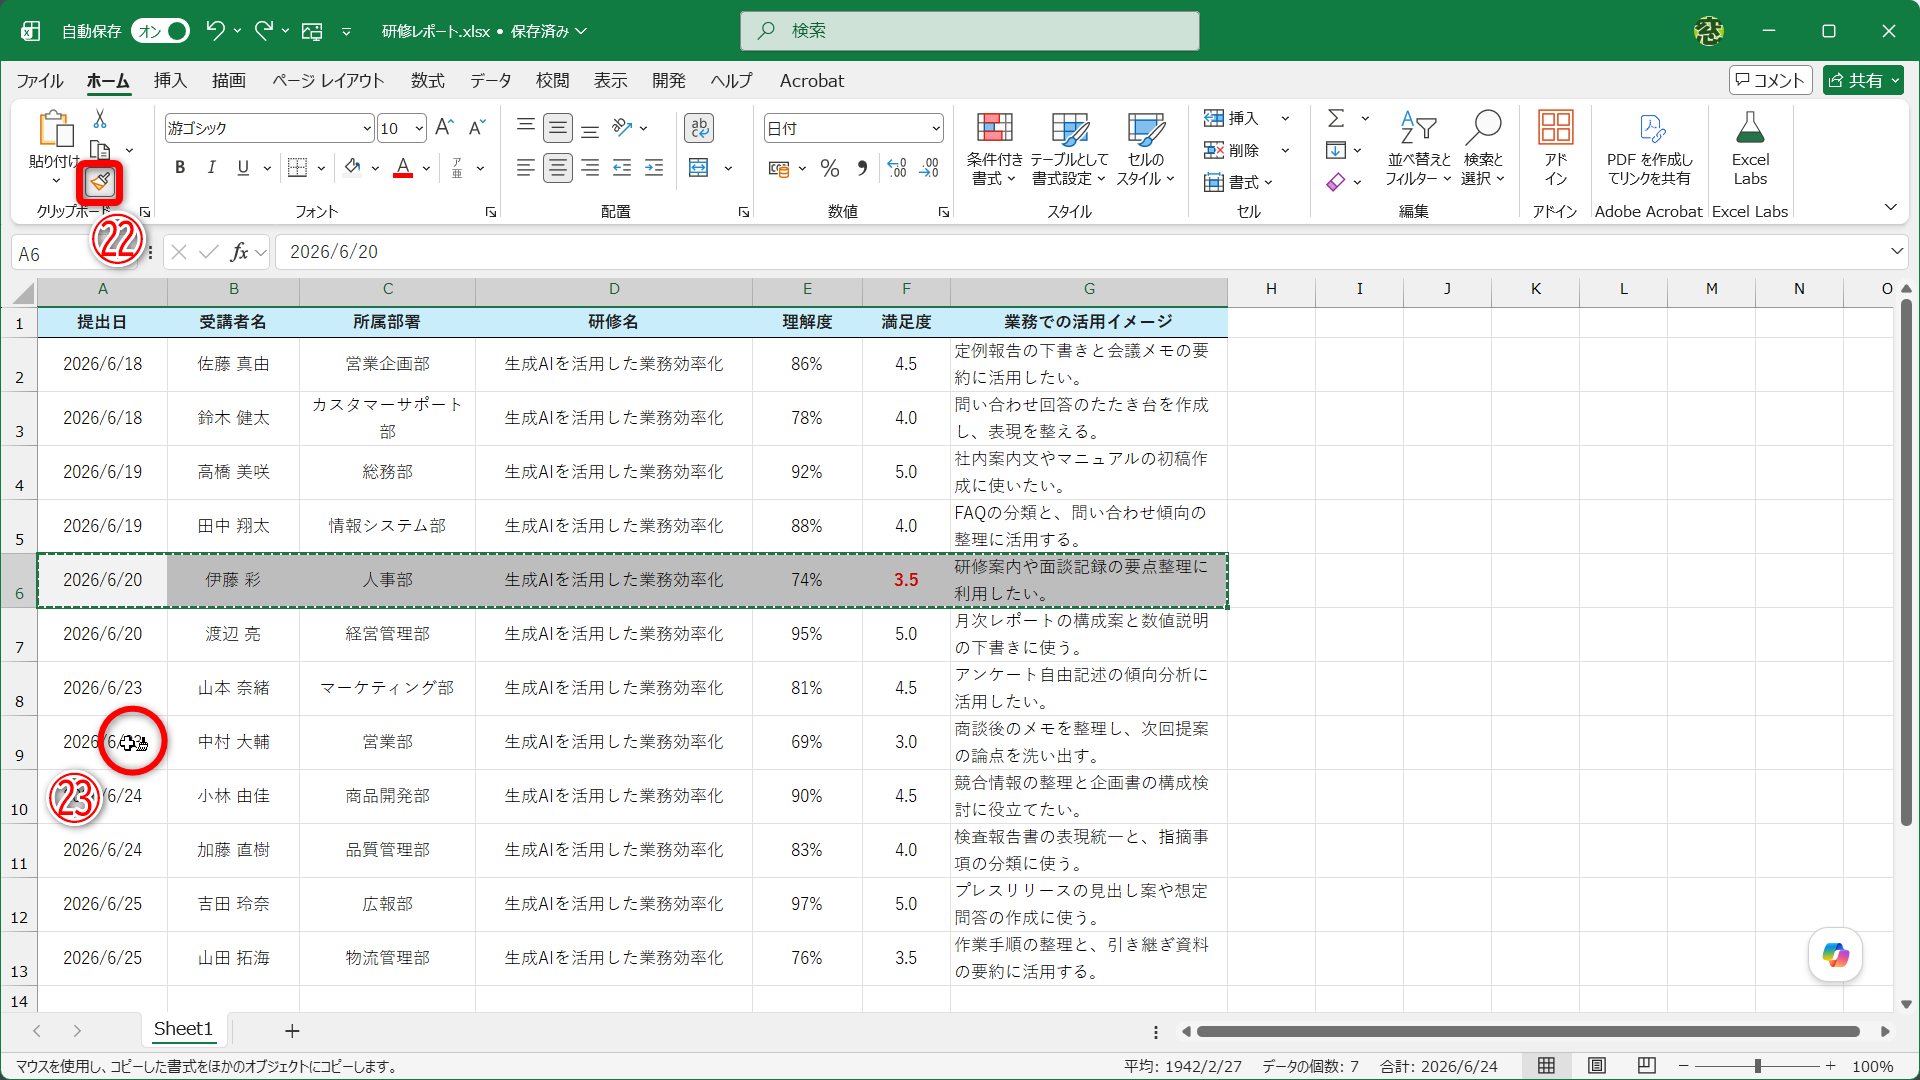Image resolution: width=1920 pixels, height=1080 pixels.
Task: Decrease decimal places
Action: pyautogui.click(x=929, y=168)
